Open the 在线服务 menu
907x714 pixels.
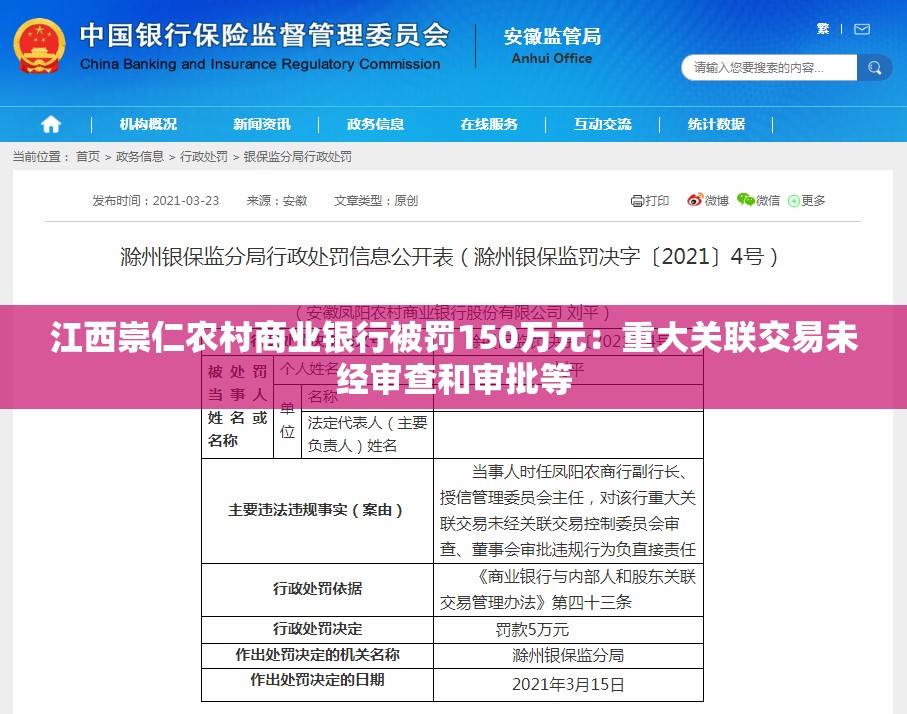click(489, 124)
